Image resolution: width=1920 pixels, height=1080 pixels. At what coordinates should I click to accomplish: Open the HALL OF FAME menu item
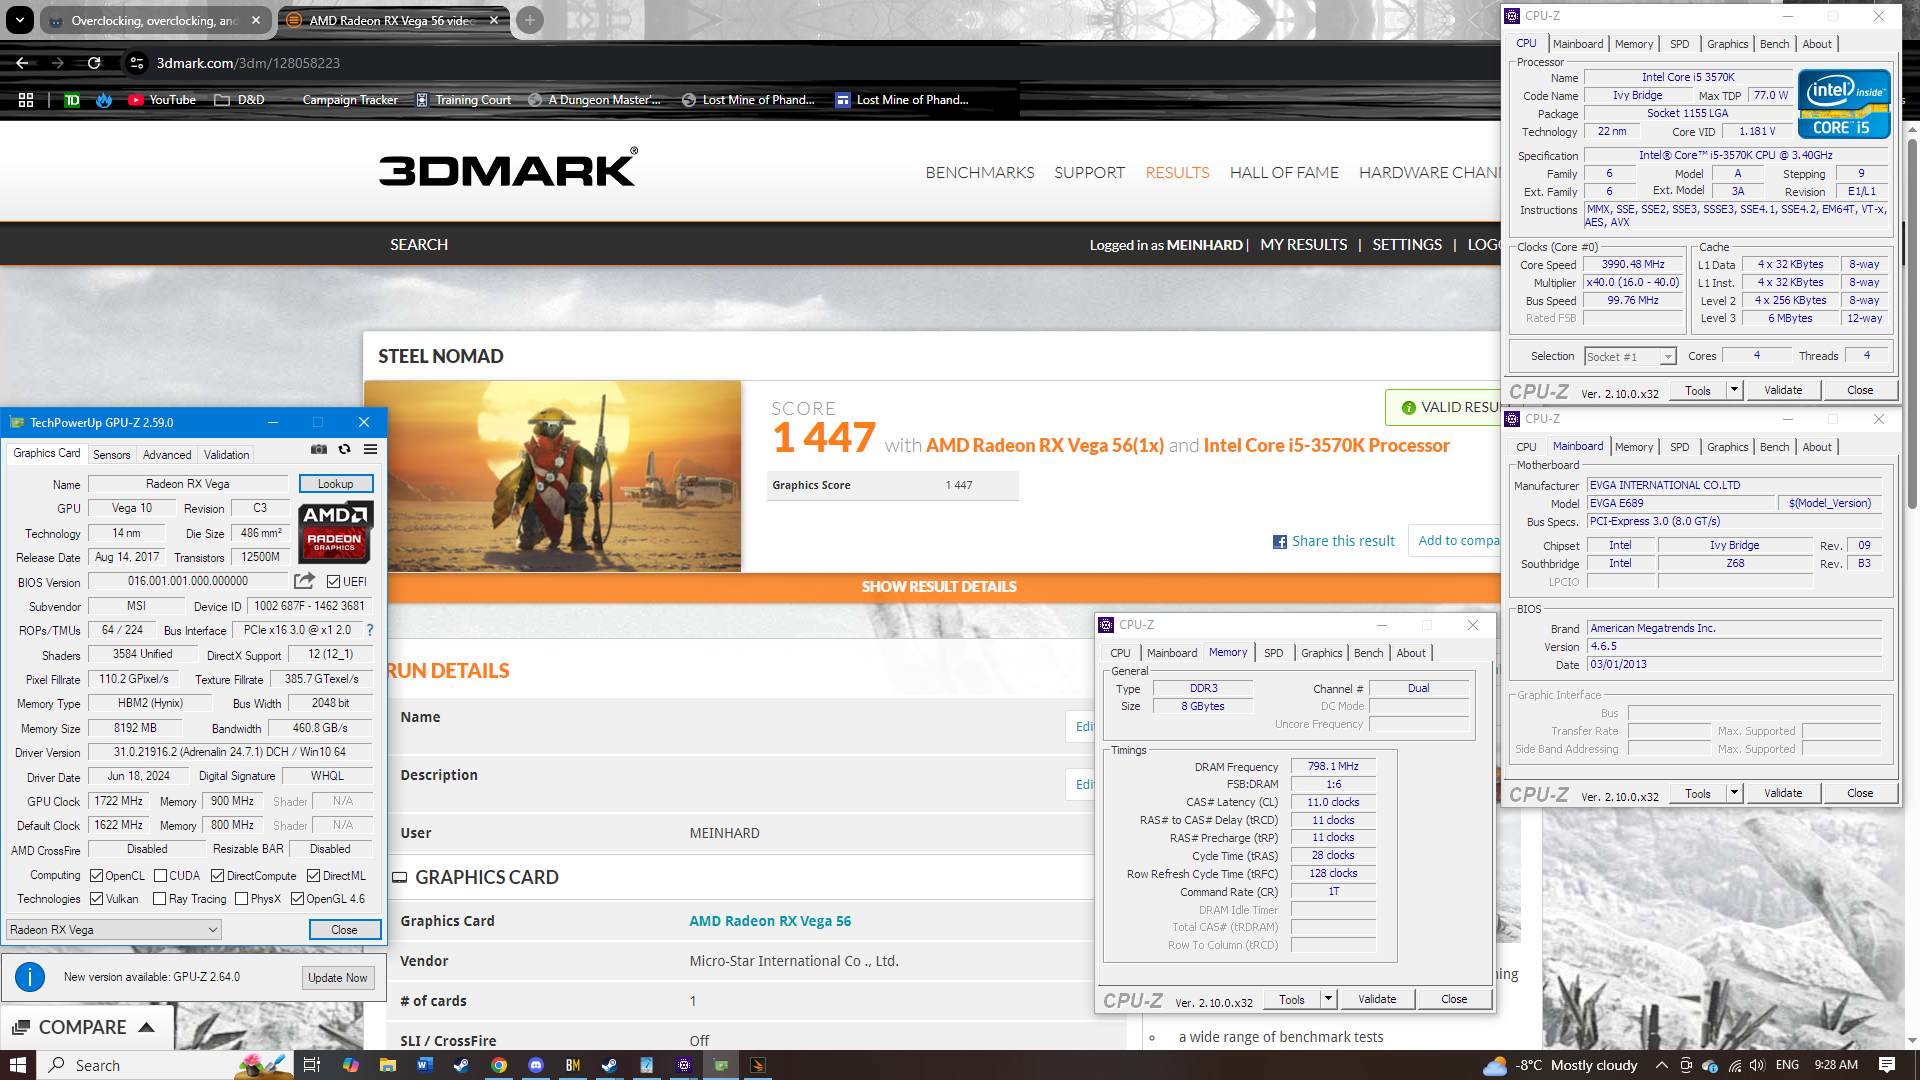pos(1284,173)
